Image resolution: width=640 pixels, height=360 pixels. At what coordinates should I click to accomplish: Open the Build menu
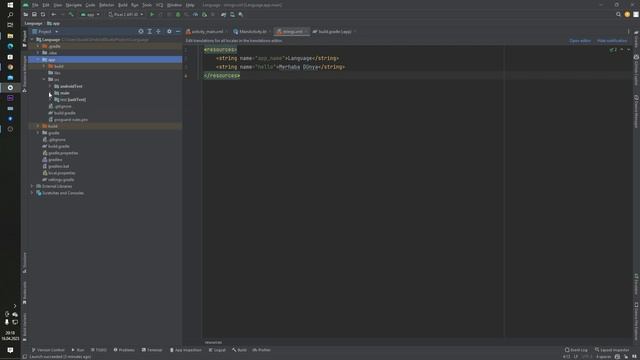click(x=122, y=5)
